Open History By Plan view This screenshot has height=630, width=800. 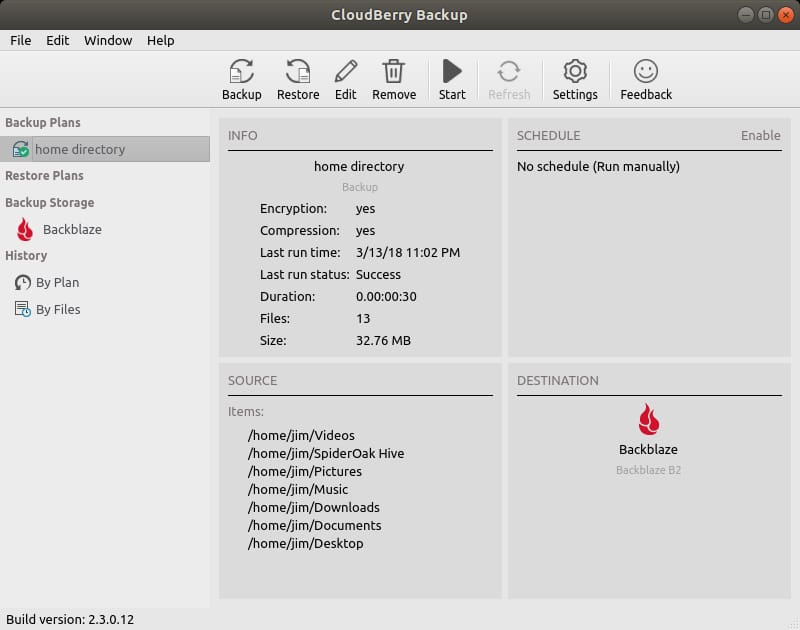tap(57, 282)
